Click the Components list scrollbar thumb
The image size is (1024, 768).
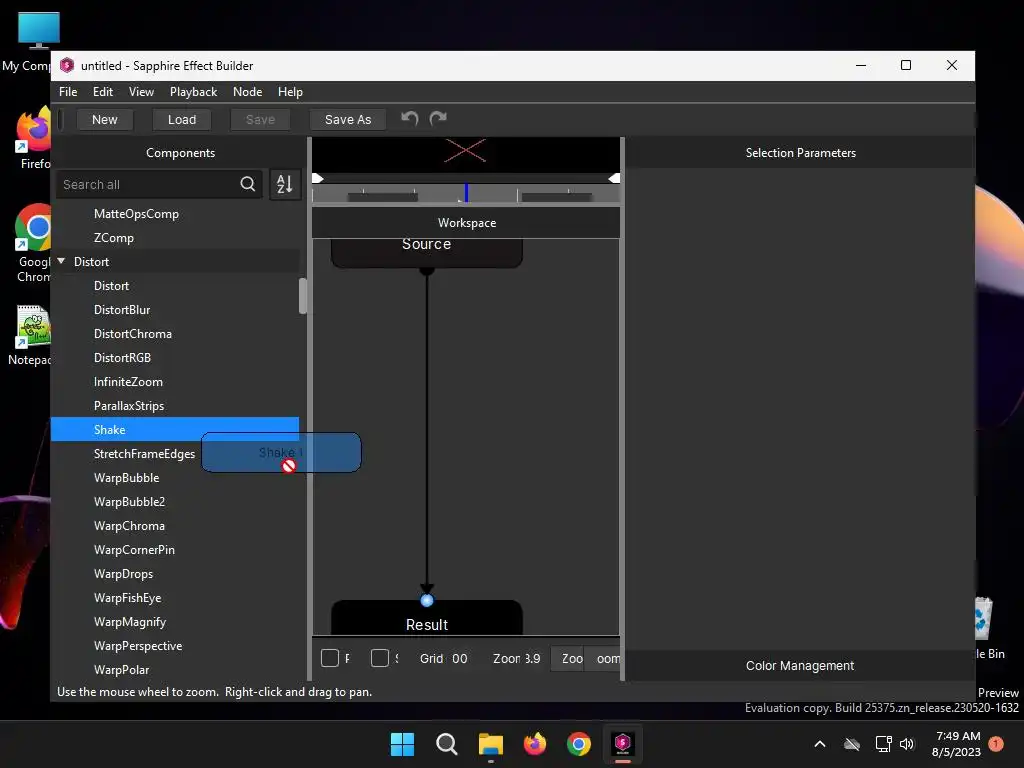tap(303, 296)
